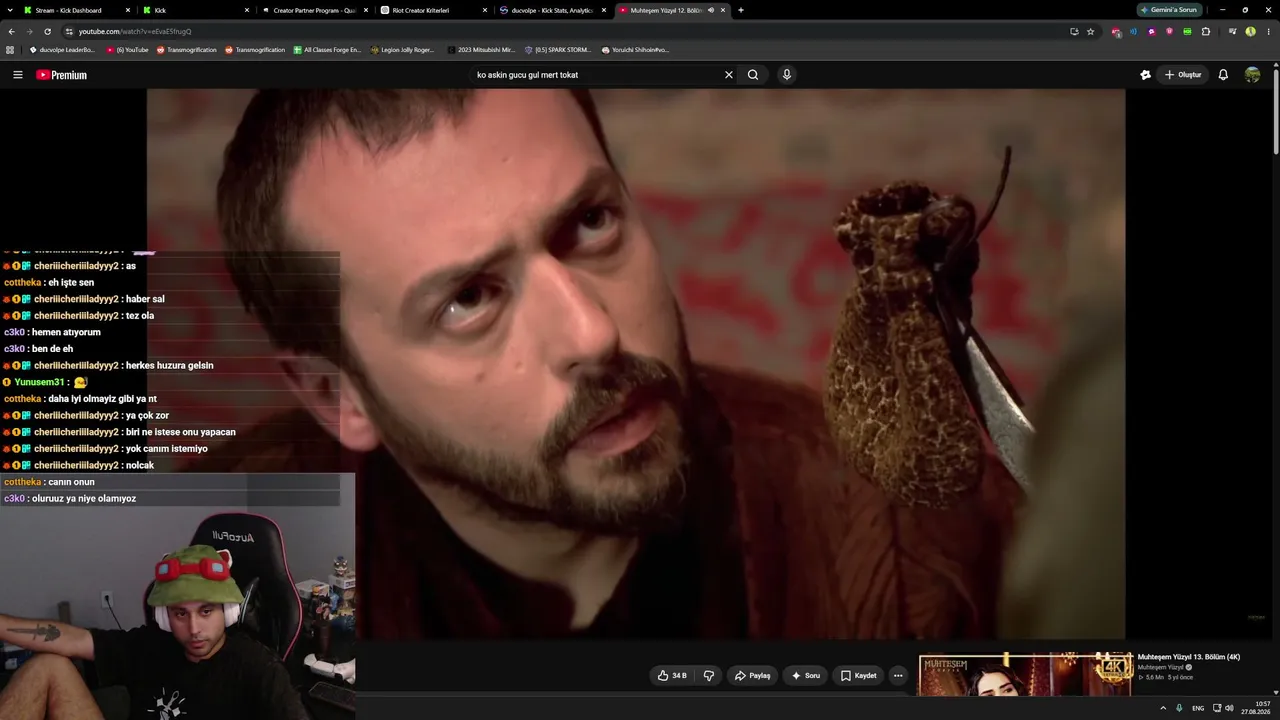Open Muhteşem Yüzyıl 13. Bölüm thumbnail
Screen dimensions: 1280x720
(1025, 675)
